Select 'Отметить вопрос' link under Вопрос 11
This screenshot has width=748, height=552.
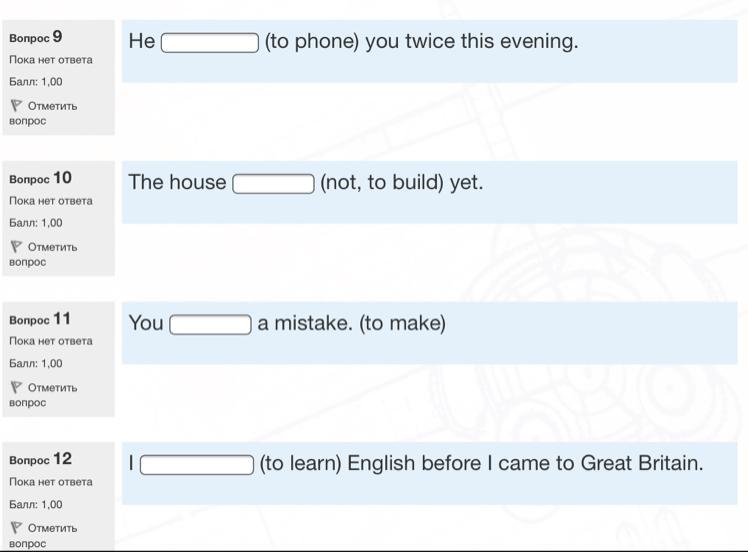[x=43, y=395]
